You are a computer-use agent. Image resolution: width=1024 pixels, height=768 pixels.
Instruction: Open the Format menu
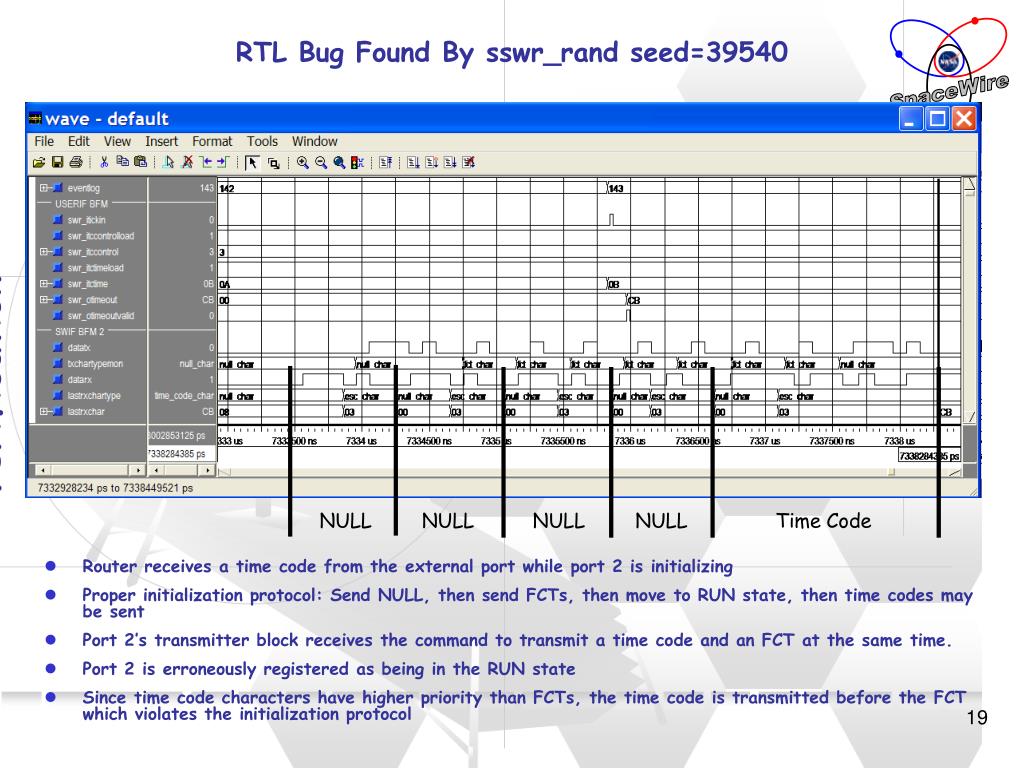(212, 141)
